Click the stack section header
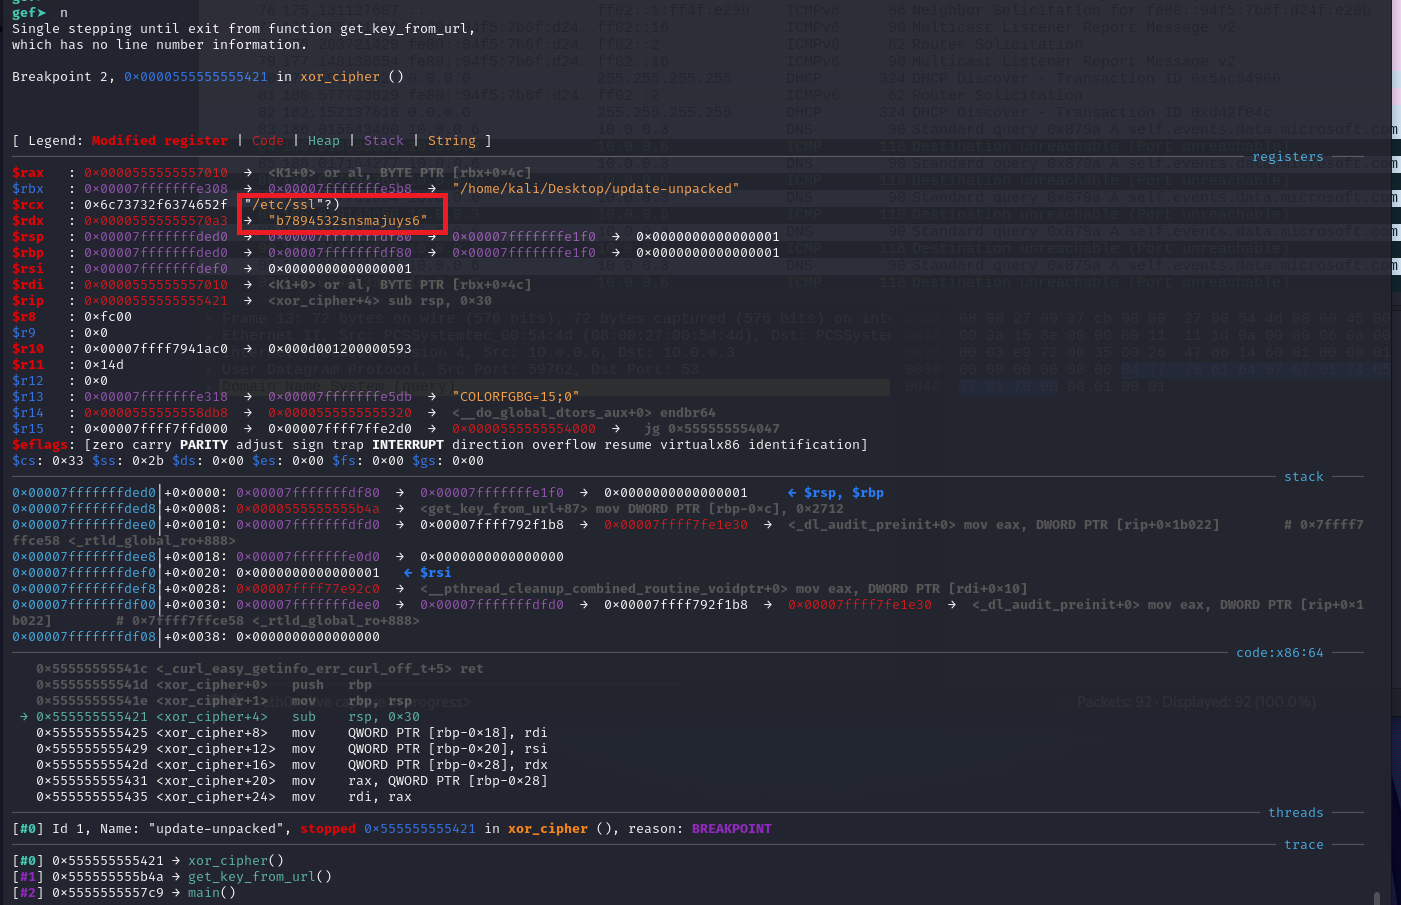Image resolution: width=1401 pixels, height=905 pixels. tap(1304, 477)
